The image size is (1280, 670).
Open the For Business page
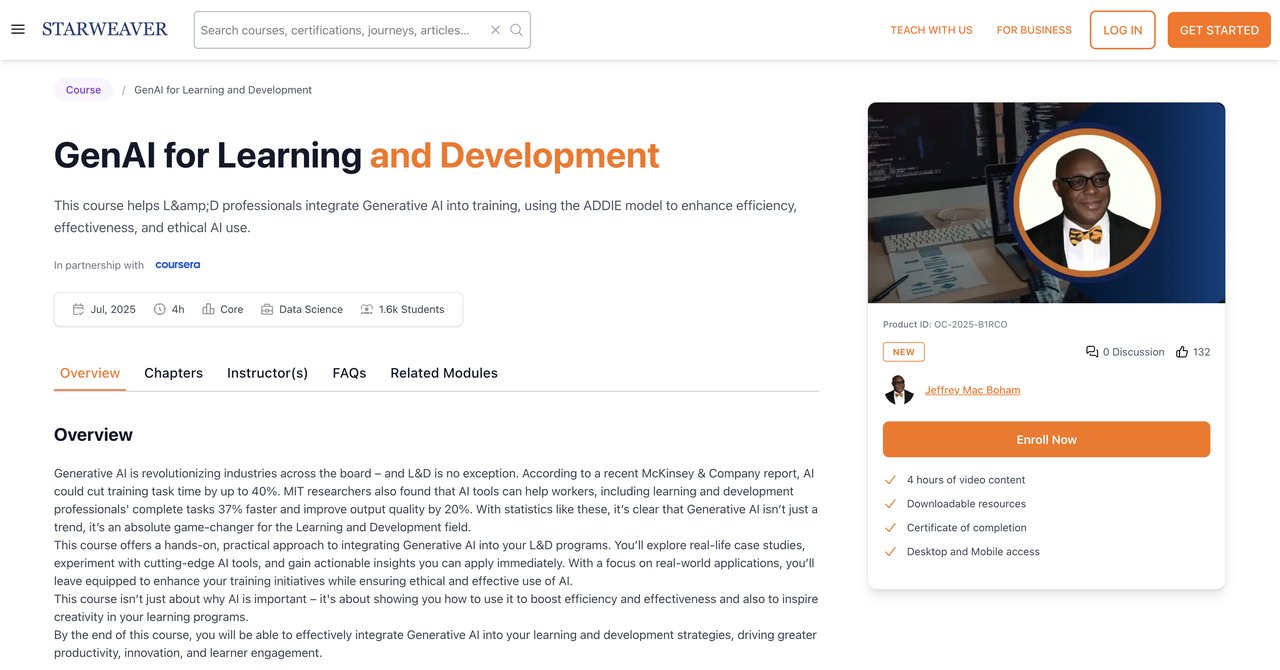(x=1034, y=30)
